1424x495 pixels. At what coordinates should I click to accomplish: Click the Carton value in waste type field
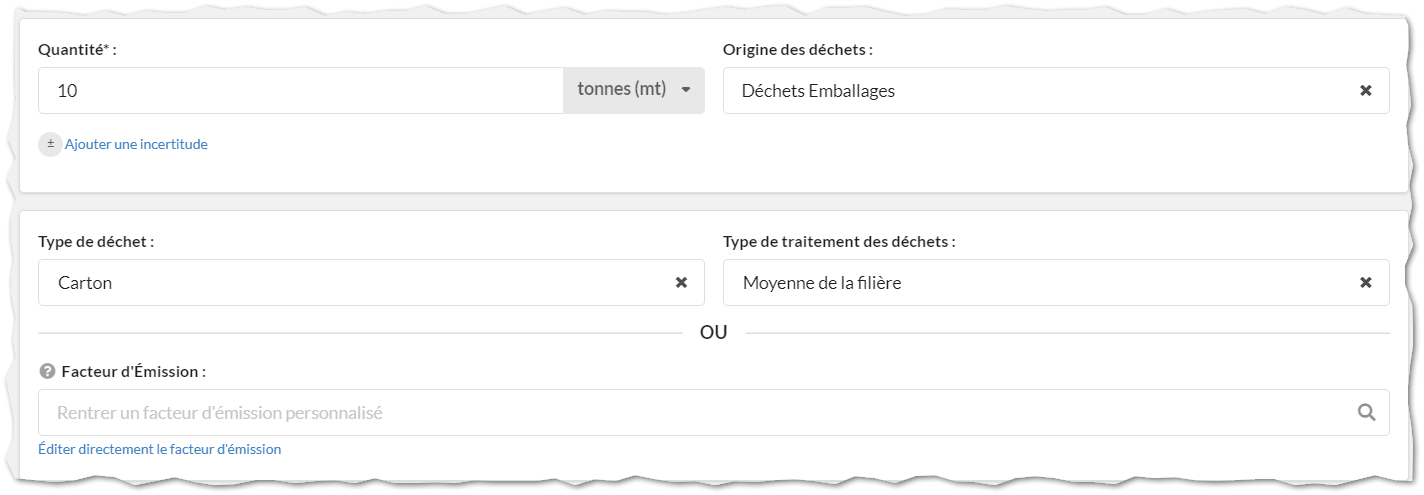point(85,283)
